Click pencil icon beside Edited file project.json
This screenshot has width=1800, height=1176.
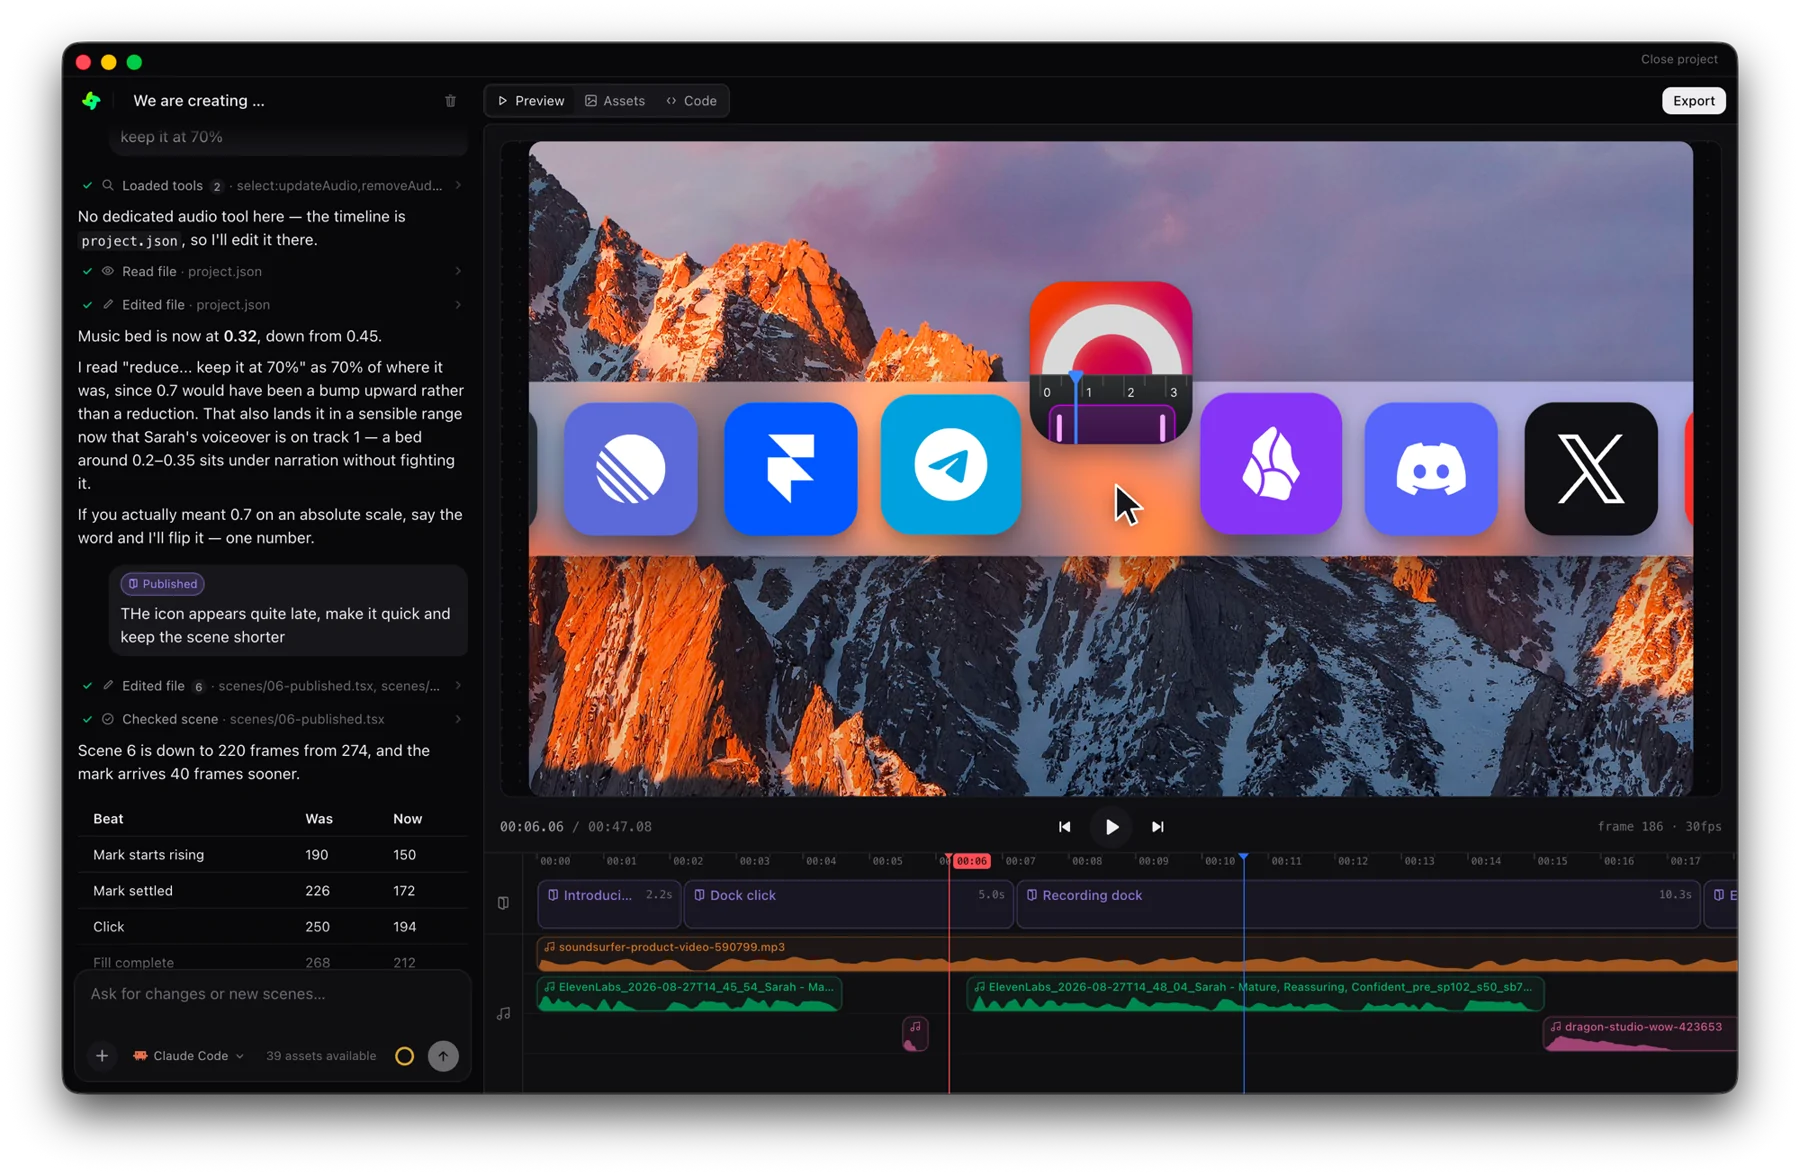click(x=108, y=305)
